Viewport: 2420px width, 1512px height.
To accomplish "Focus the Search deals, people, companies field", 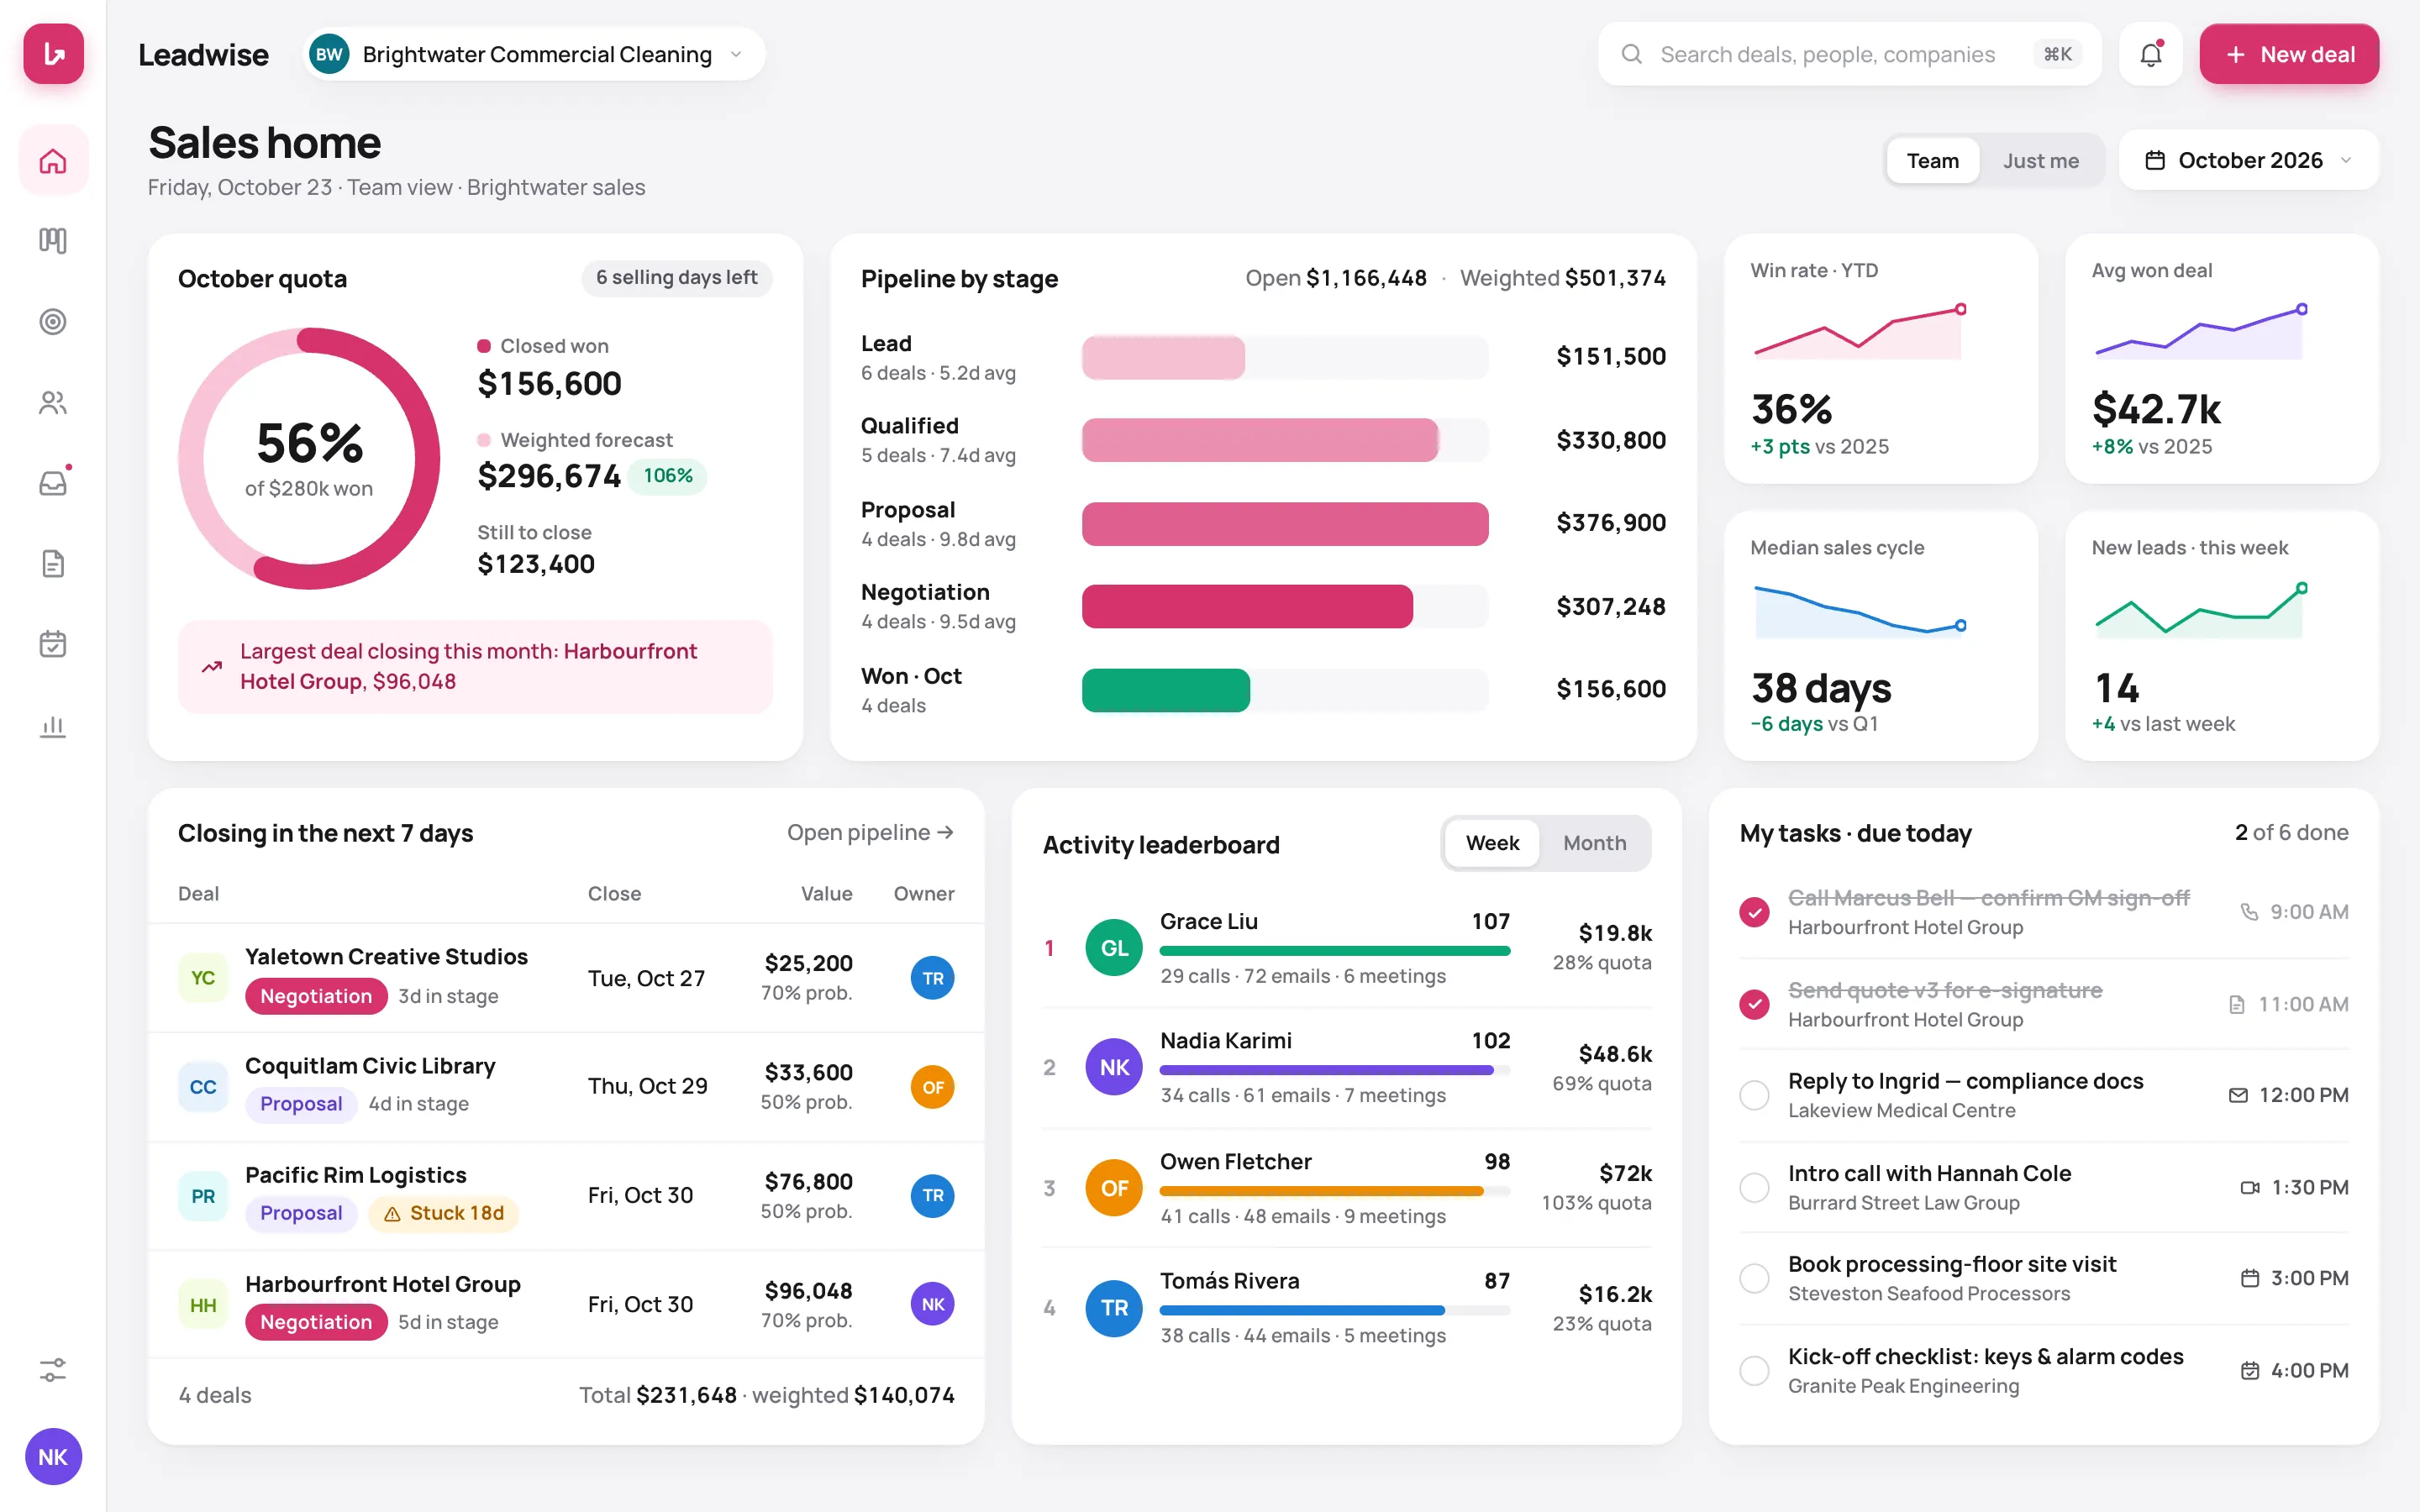I will coord(1849,54).
